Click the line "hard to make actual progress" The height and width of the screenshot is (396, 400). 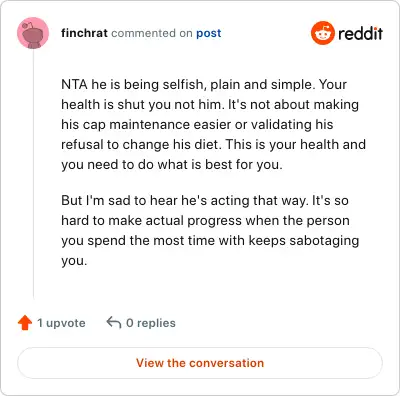205,220
